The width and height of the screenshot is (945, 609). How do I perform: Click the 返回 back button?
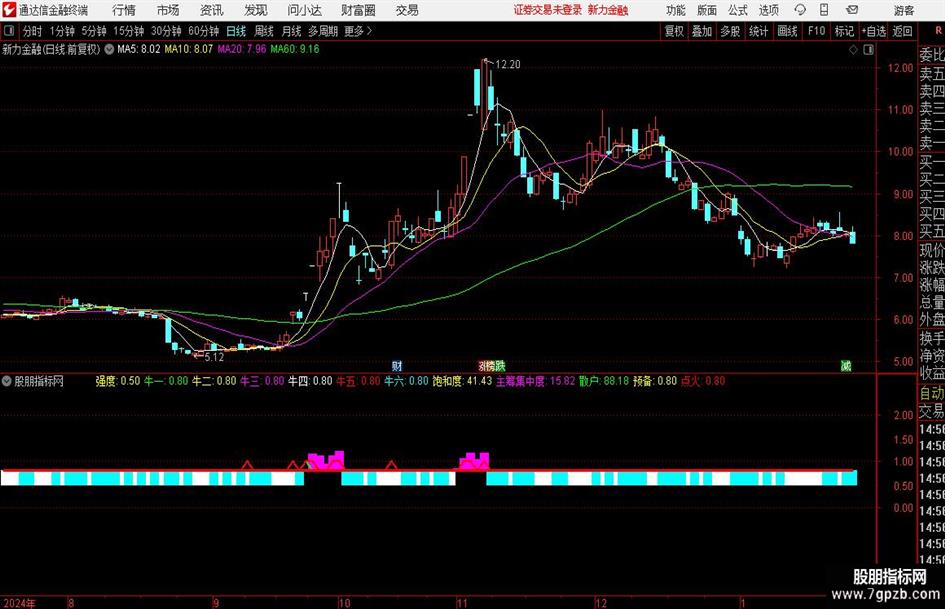coord(902,31)
